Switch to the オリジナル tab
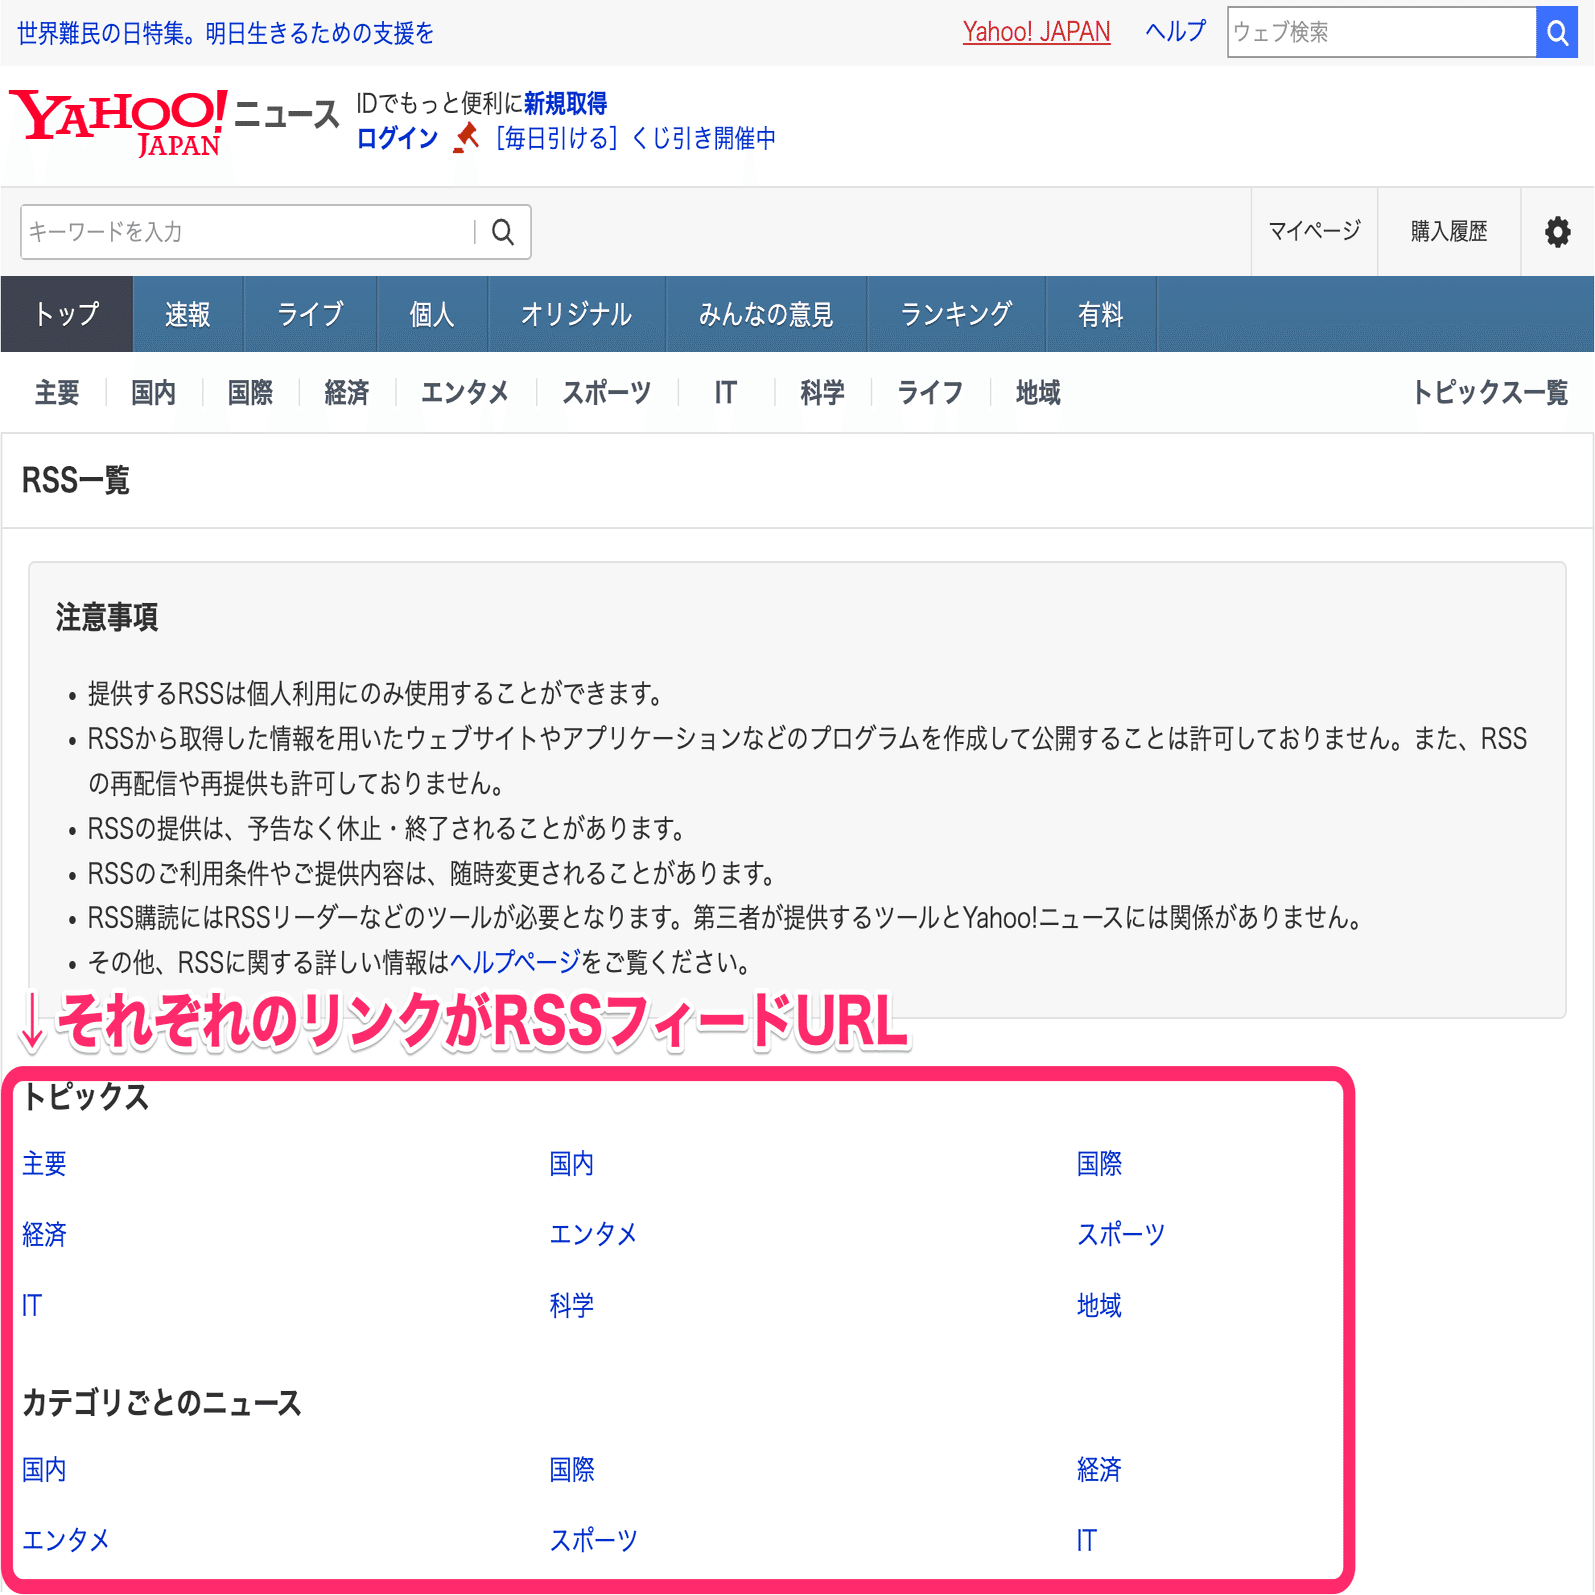This screenshot has height=1595, width=1595. 576,314
